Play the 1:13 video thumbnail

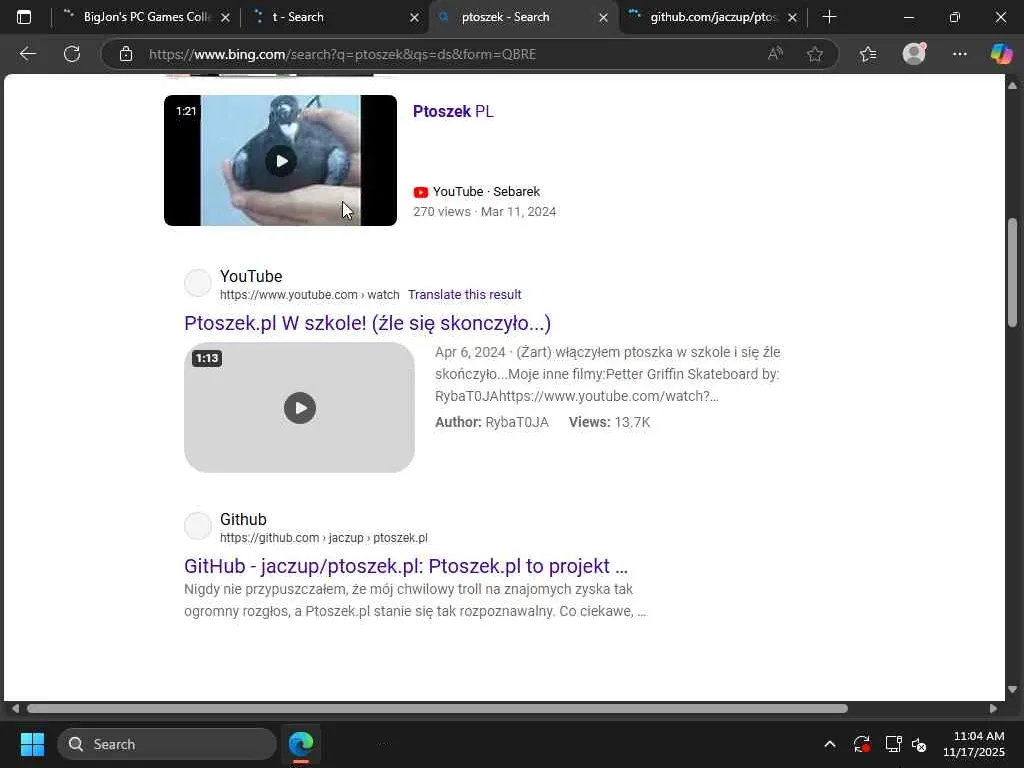point(299,408)
